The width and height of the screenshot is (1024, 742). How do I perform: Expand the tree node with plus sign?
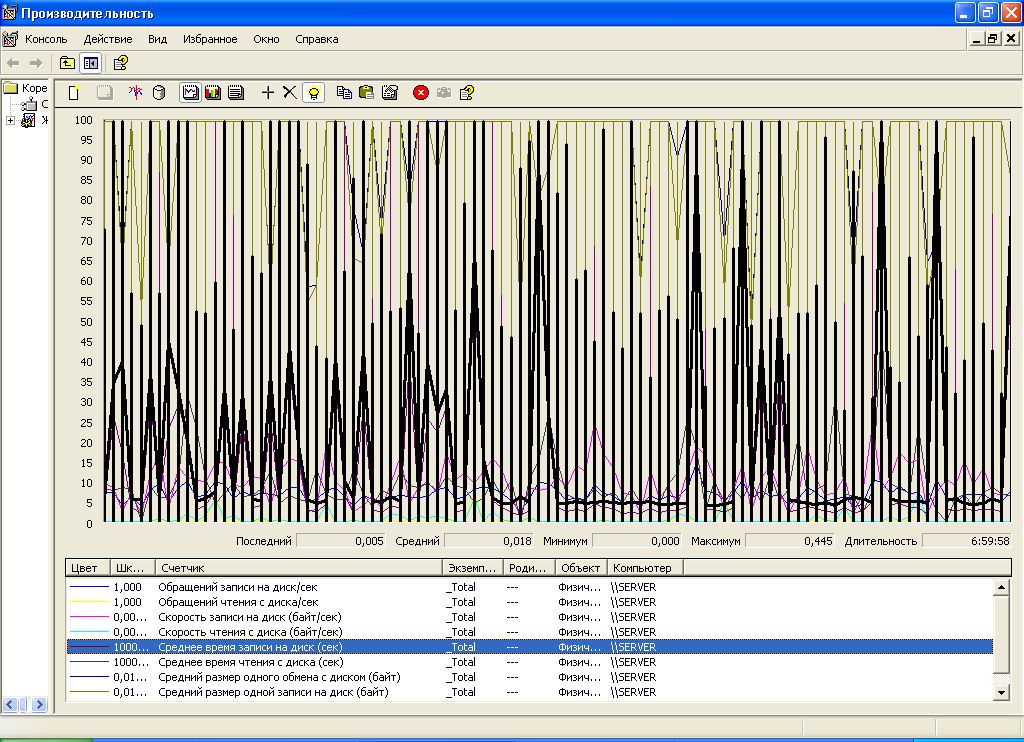(x=11, y=121)
